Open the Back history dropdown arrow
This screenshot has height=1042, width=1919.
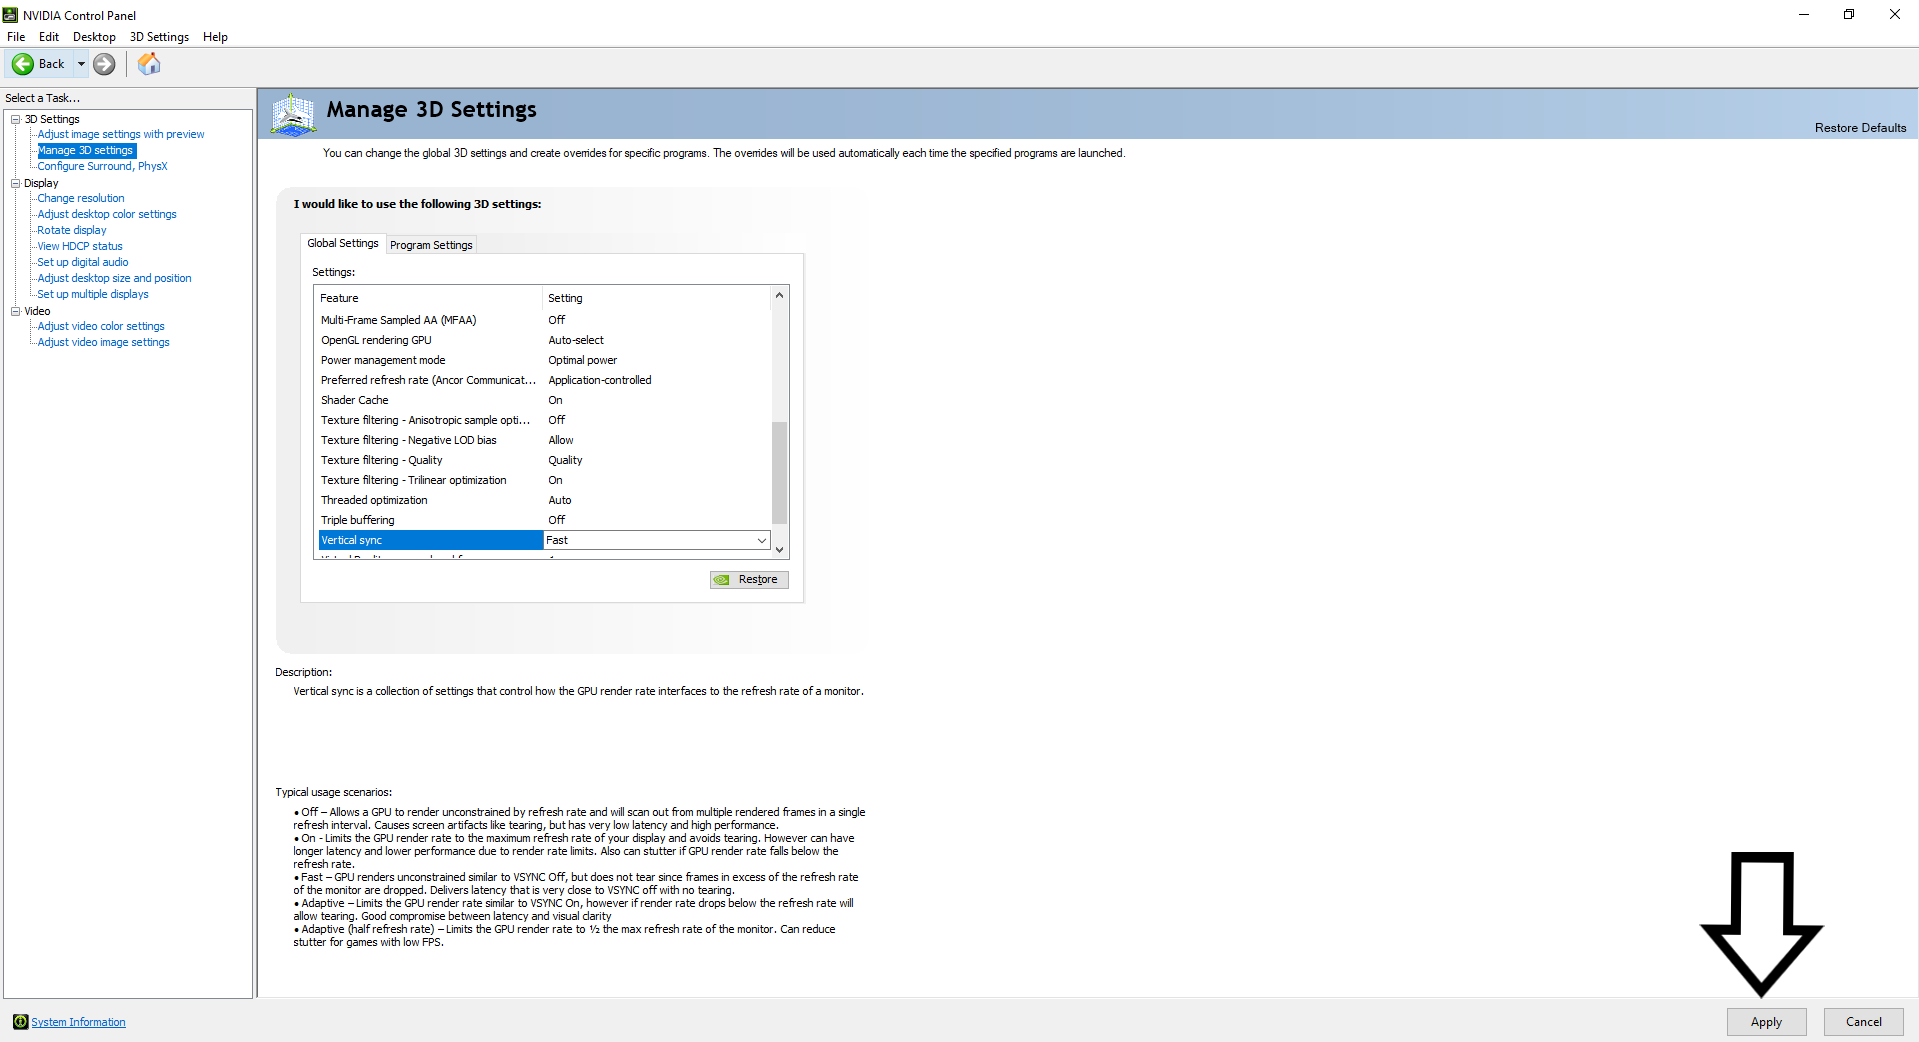(81, 64)
